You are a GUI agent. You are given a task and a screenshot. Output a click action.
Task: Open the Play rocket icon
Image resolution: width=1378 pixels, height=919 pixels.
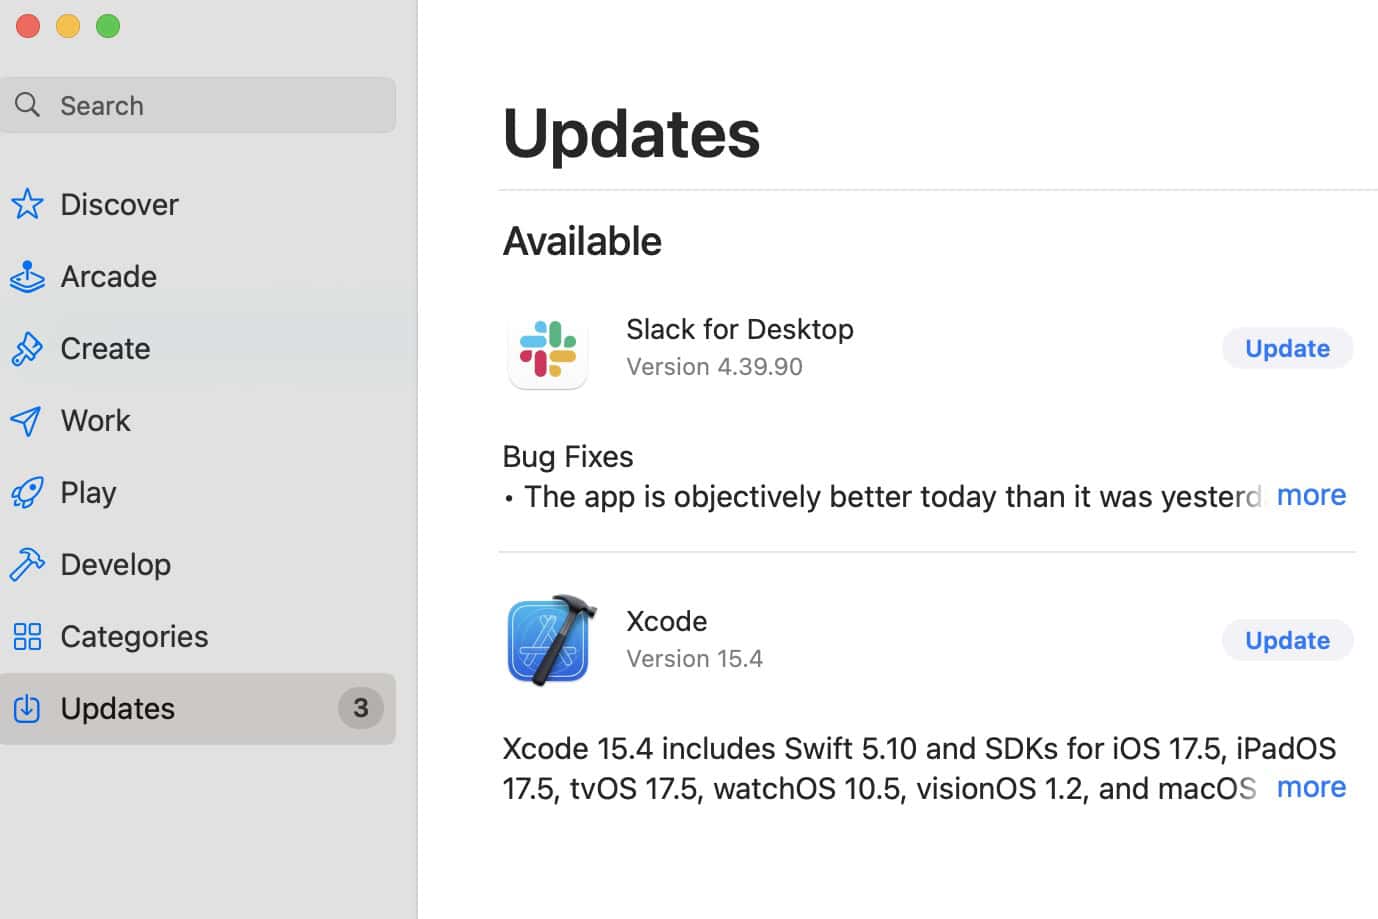point(27,493)
